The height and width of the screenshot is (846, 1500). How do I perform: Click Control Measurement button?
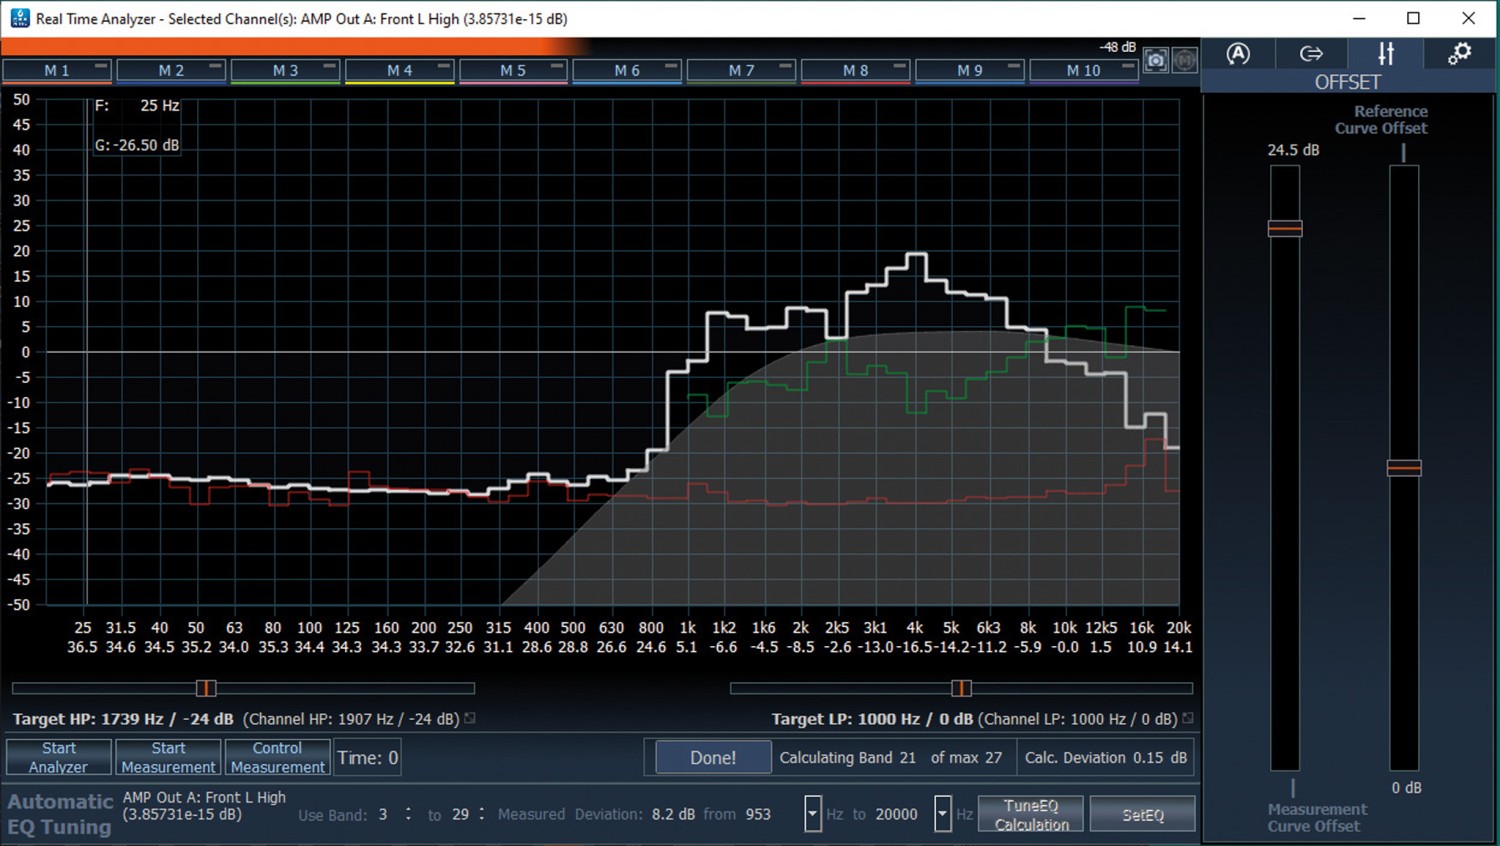[277, 757]
